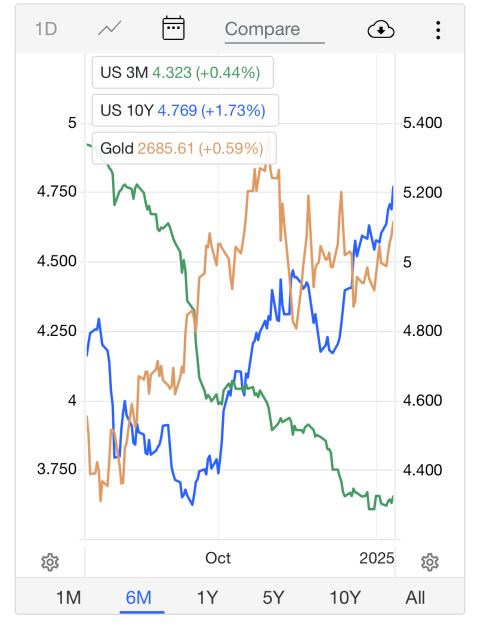Switch to 5Y time range
Viewport: 480px width, 625px height.
[273, 597]
